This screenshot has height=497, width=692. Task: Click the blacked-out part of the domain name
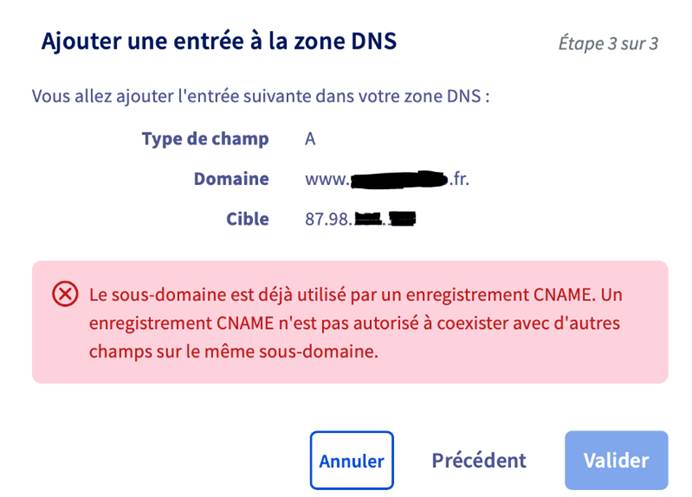pyautogui.click(x=399, y=180)
